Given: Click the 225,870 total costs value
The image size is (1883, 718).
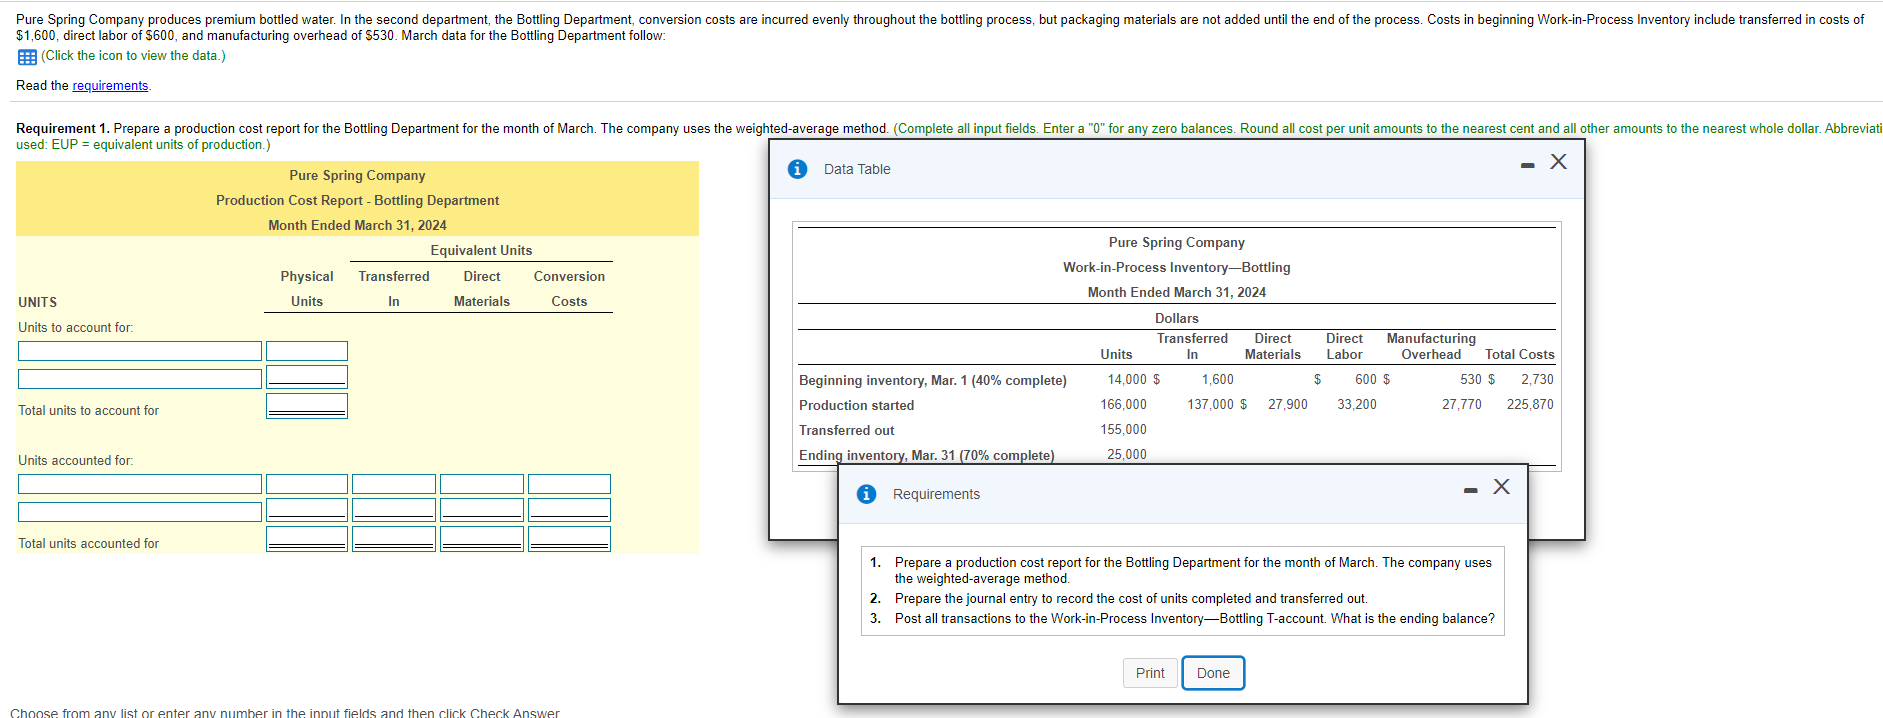Looking at the screenshot, I should (x=1530, y=404).
